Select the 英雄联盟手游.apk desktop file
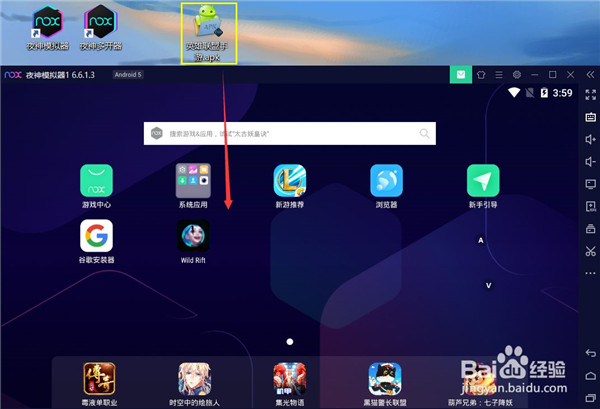Screen dimensions: 600x409 point(208,32)
